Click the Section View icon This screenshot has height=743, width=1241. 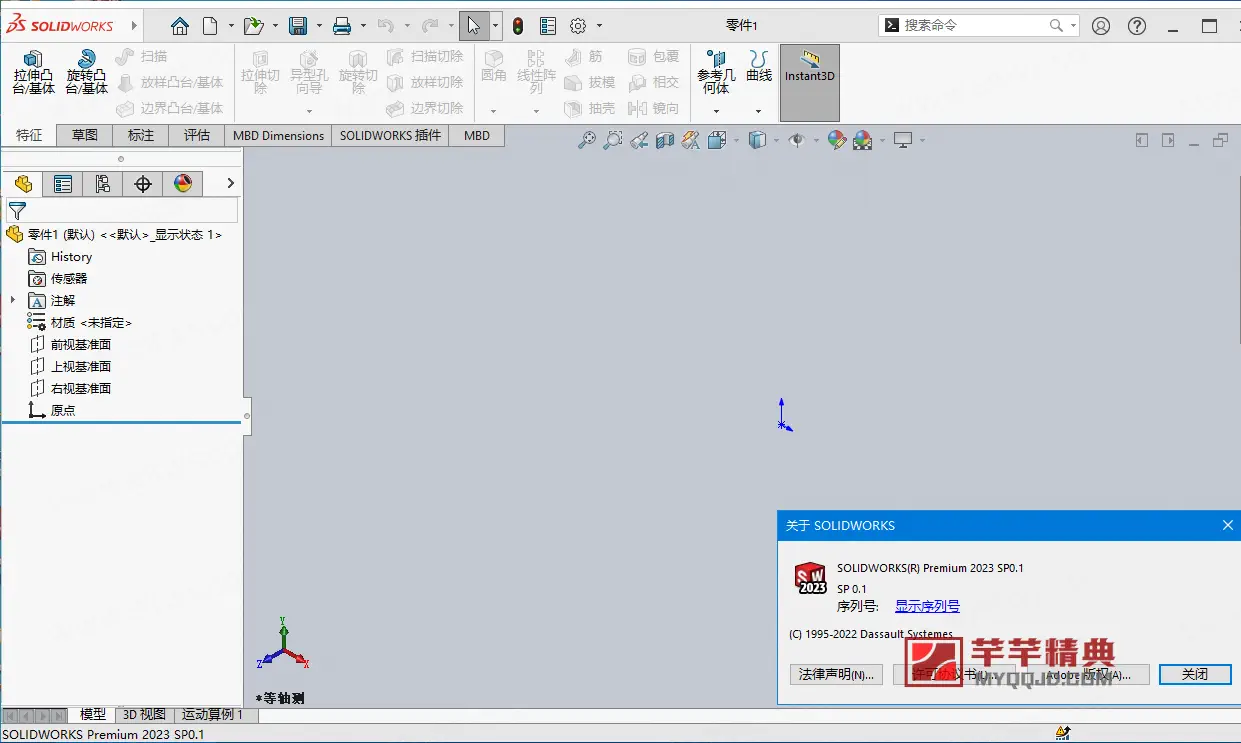665,141
